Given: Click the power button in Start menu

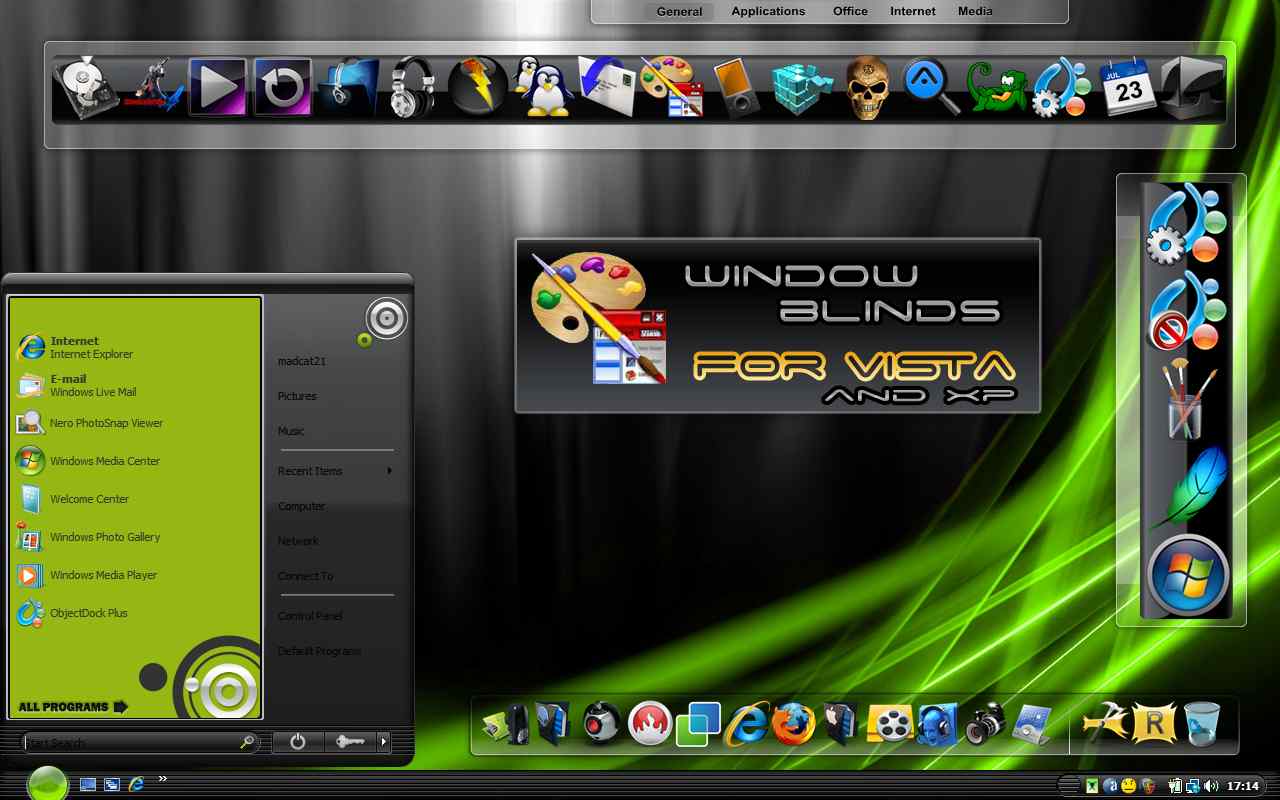Looking at the screenshot, I should point(297,742).
